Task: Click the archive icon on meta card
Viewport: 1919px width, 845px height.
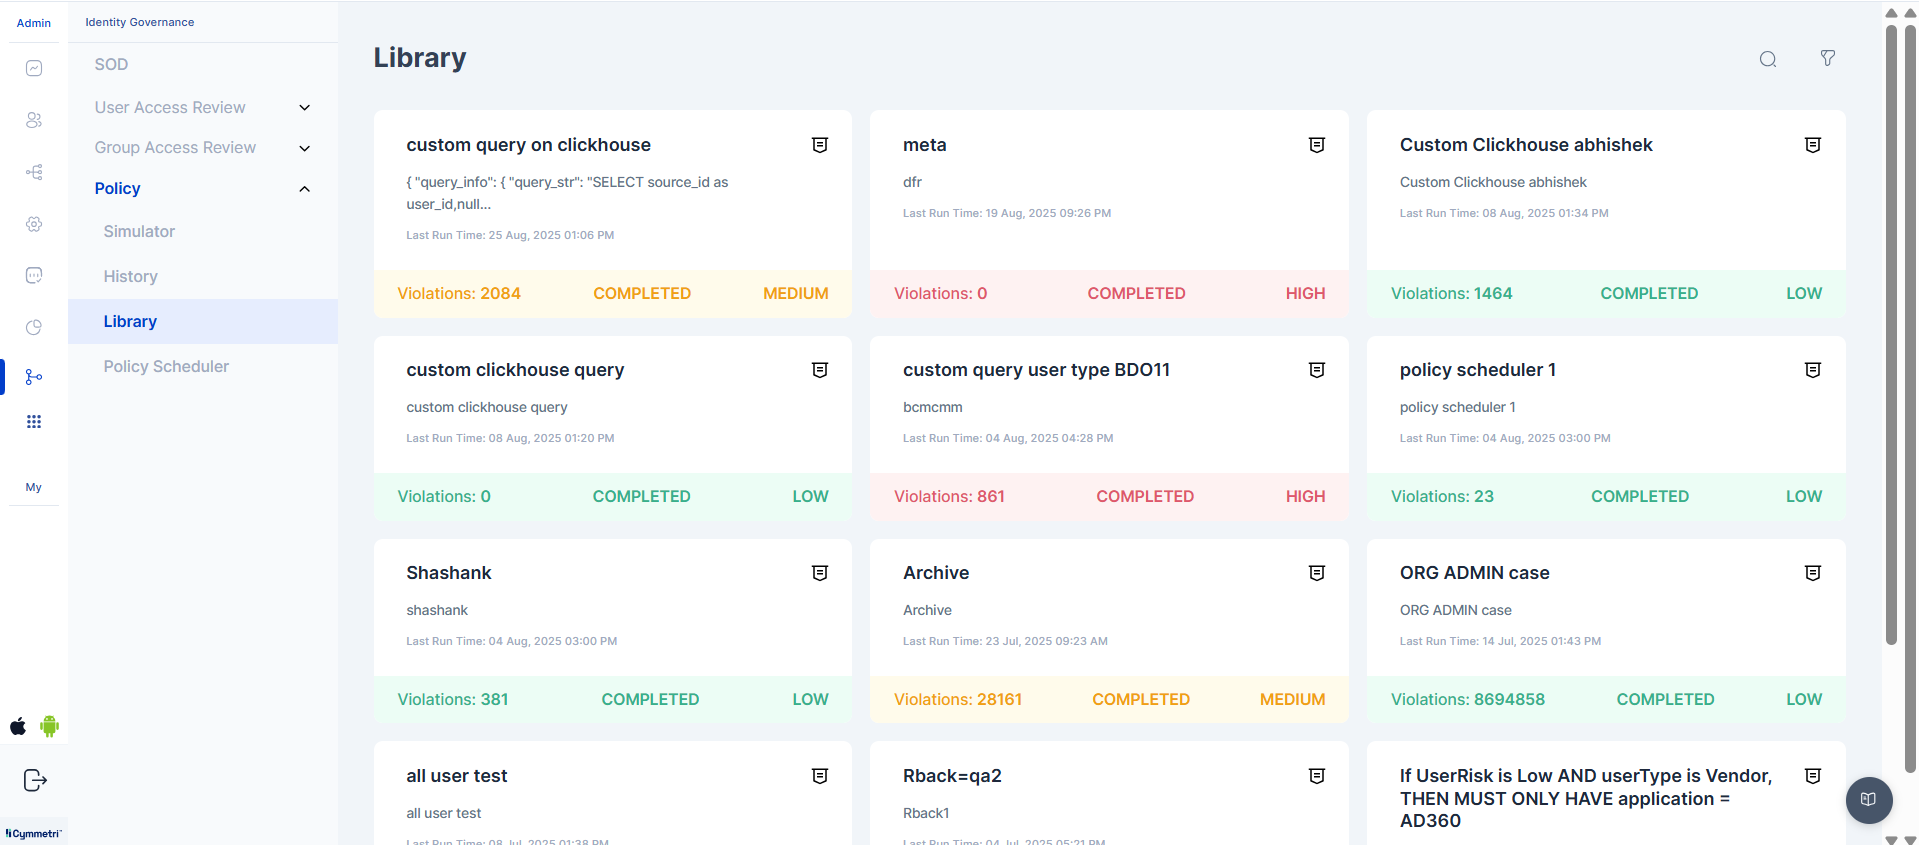Action: click(x=1316, y=145)
